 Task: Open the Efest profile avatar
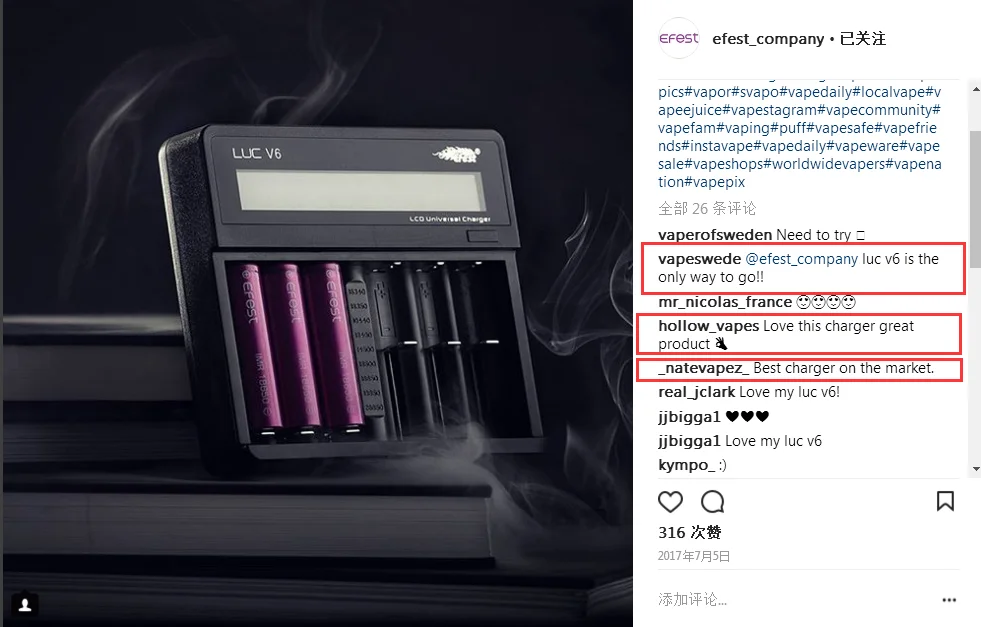(679, 38)
